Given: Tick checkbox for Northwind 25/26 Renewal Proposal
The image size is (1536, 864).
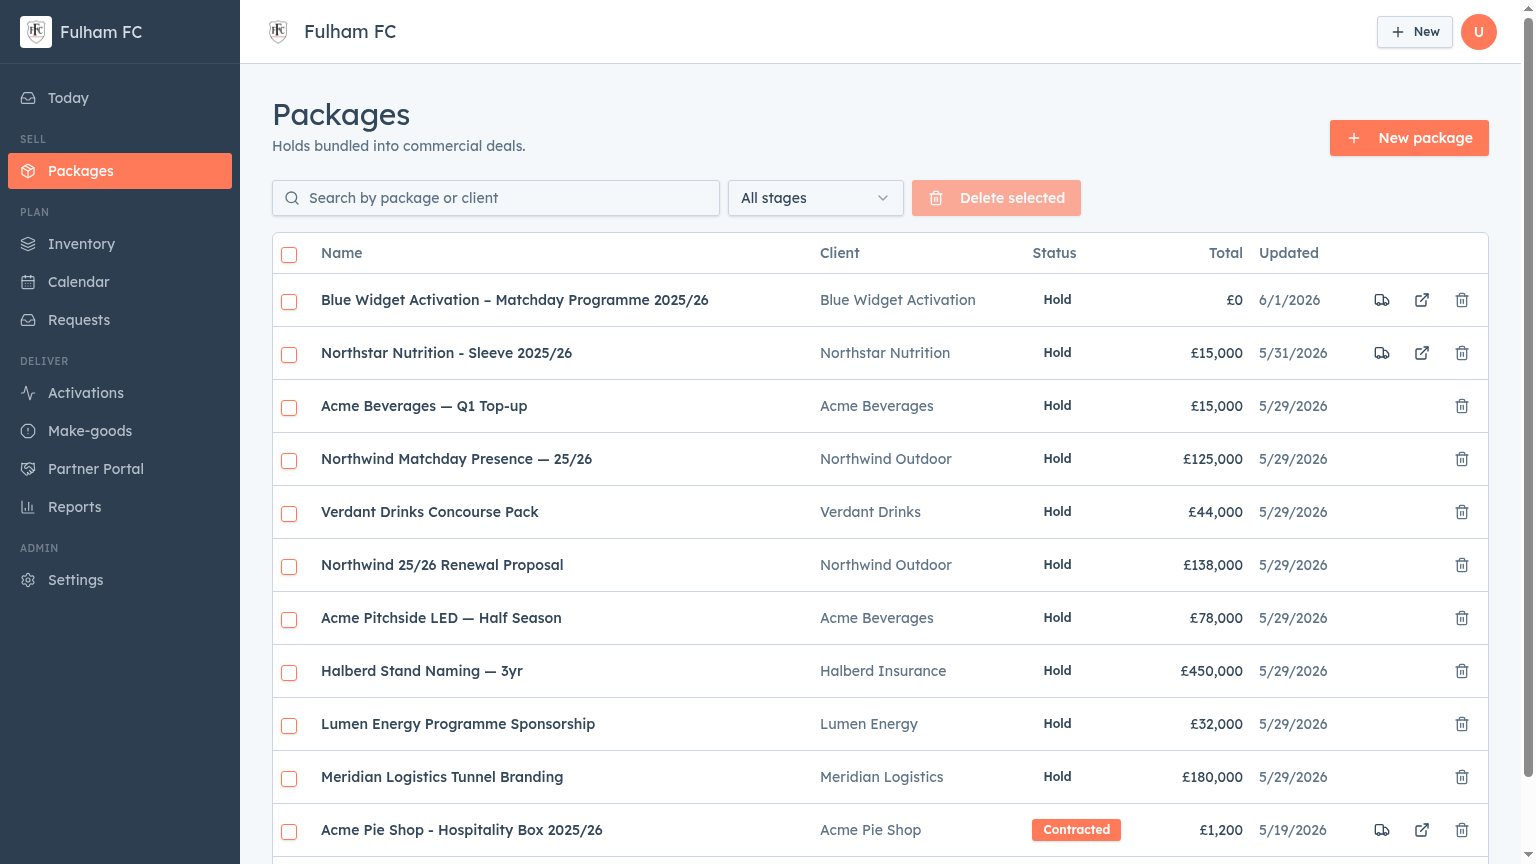Looking at the screenshot, I should tap(289, 567).
